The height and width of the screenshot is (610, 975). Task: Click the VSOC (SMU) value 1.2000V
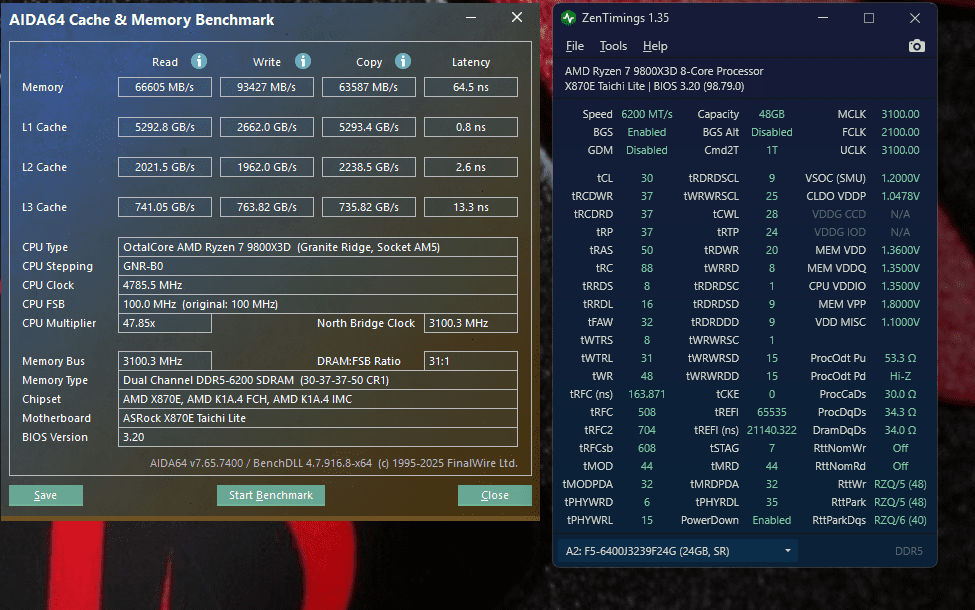point(900,178)
